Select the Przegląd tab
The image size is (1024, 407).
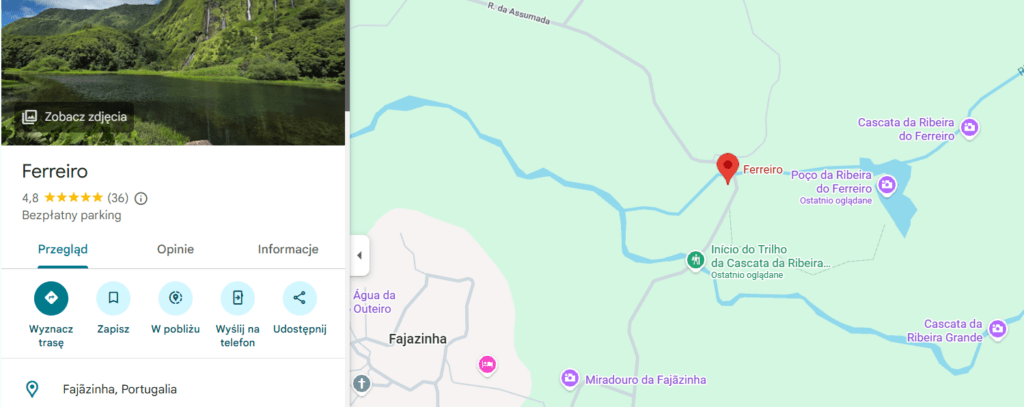pyautogui.click(x=63, y=250)
